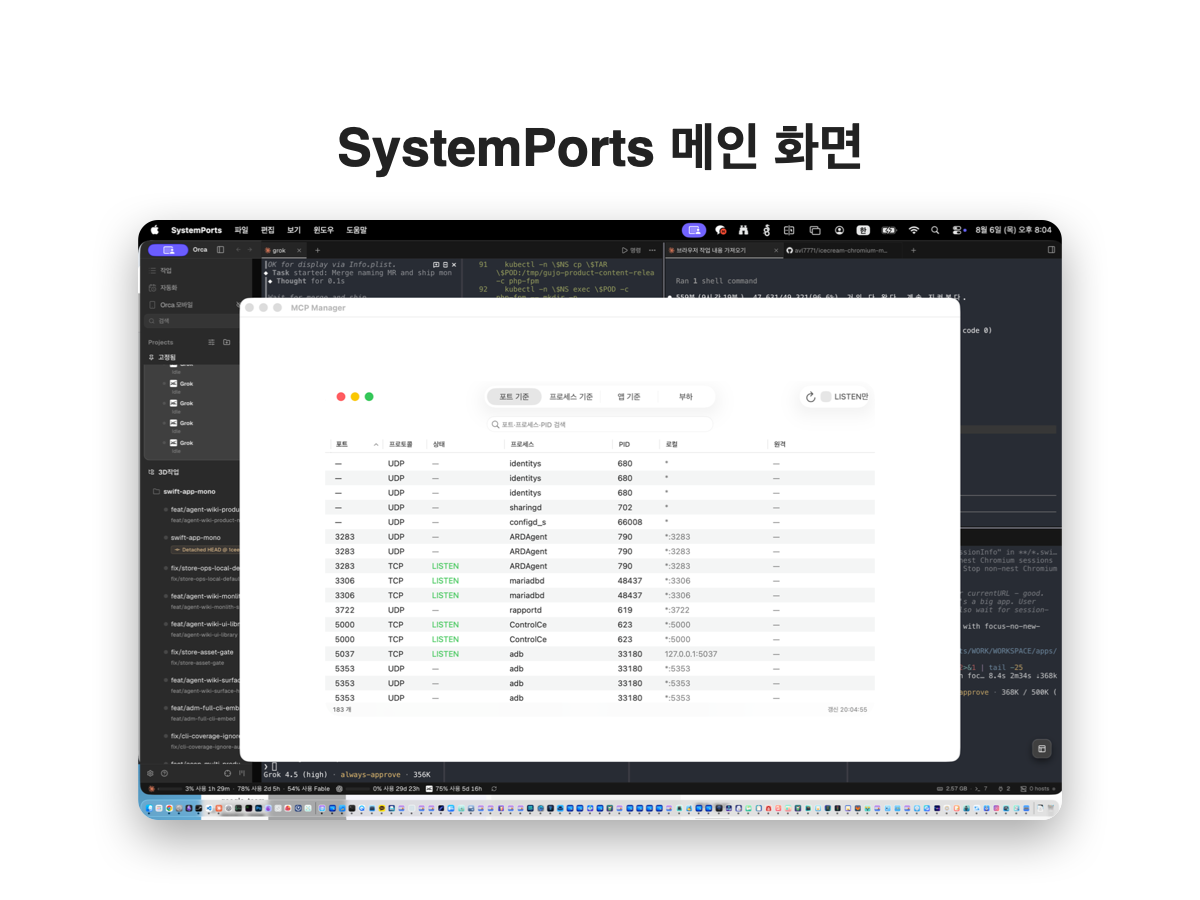
Task: Click the 한 input source icon
Action: pos(863,230)
